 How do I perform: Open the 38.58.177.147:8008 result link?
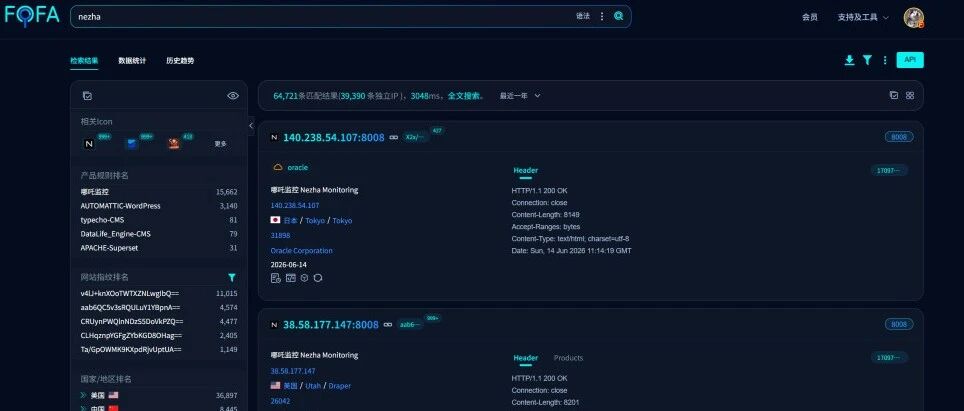(x=331, y=325)
